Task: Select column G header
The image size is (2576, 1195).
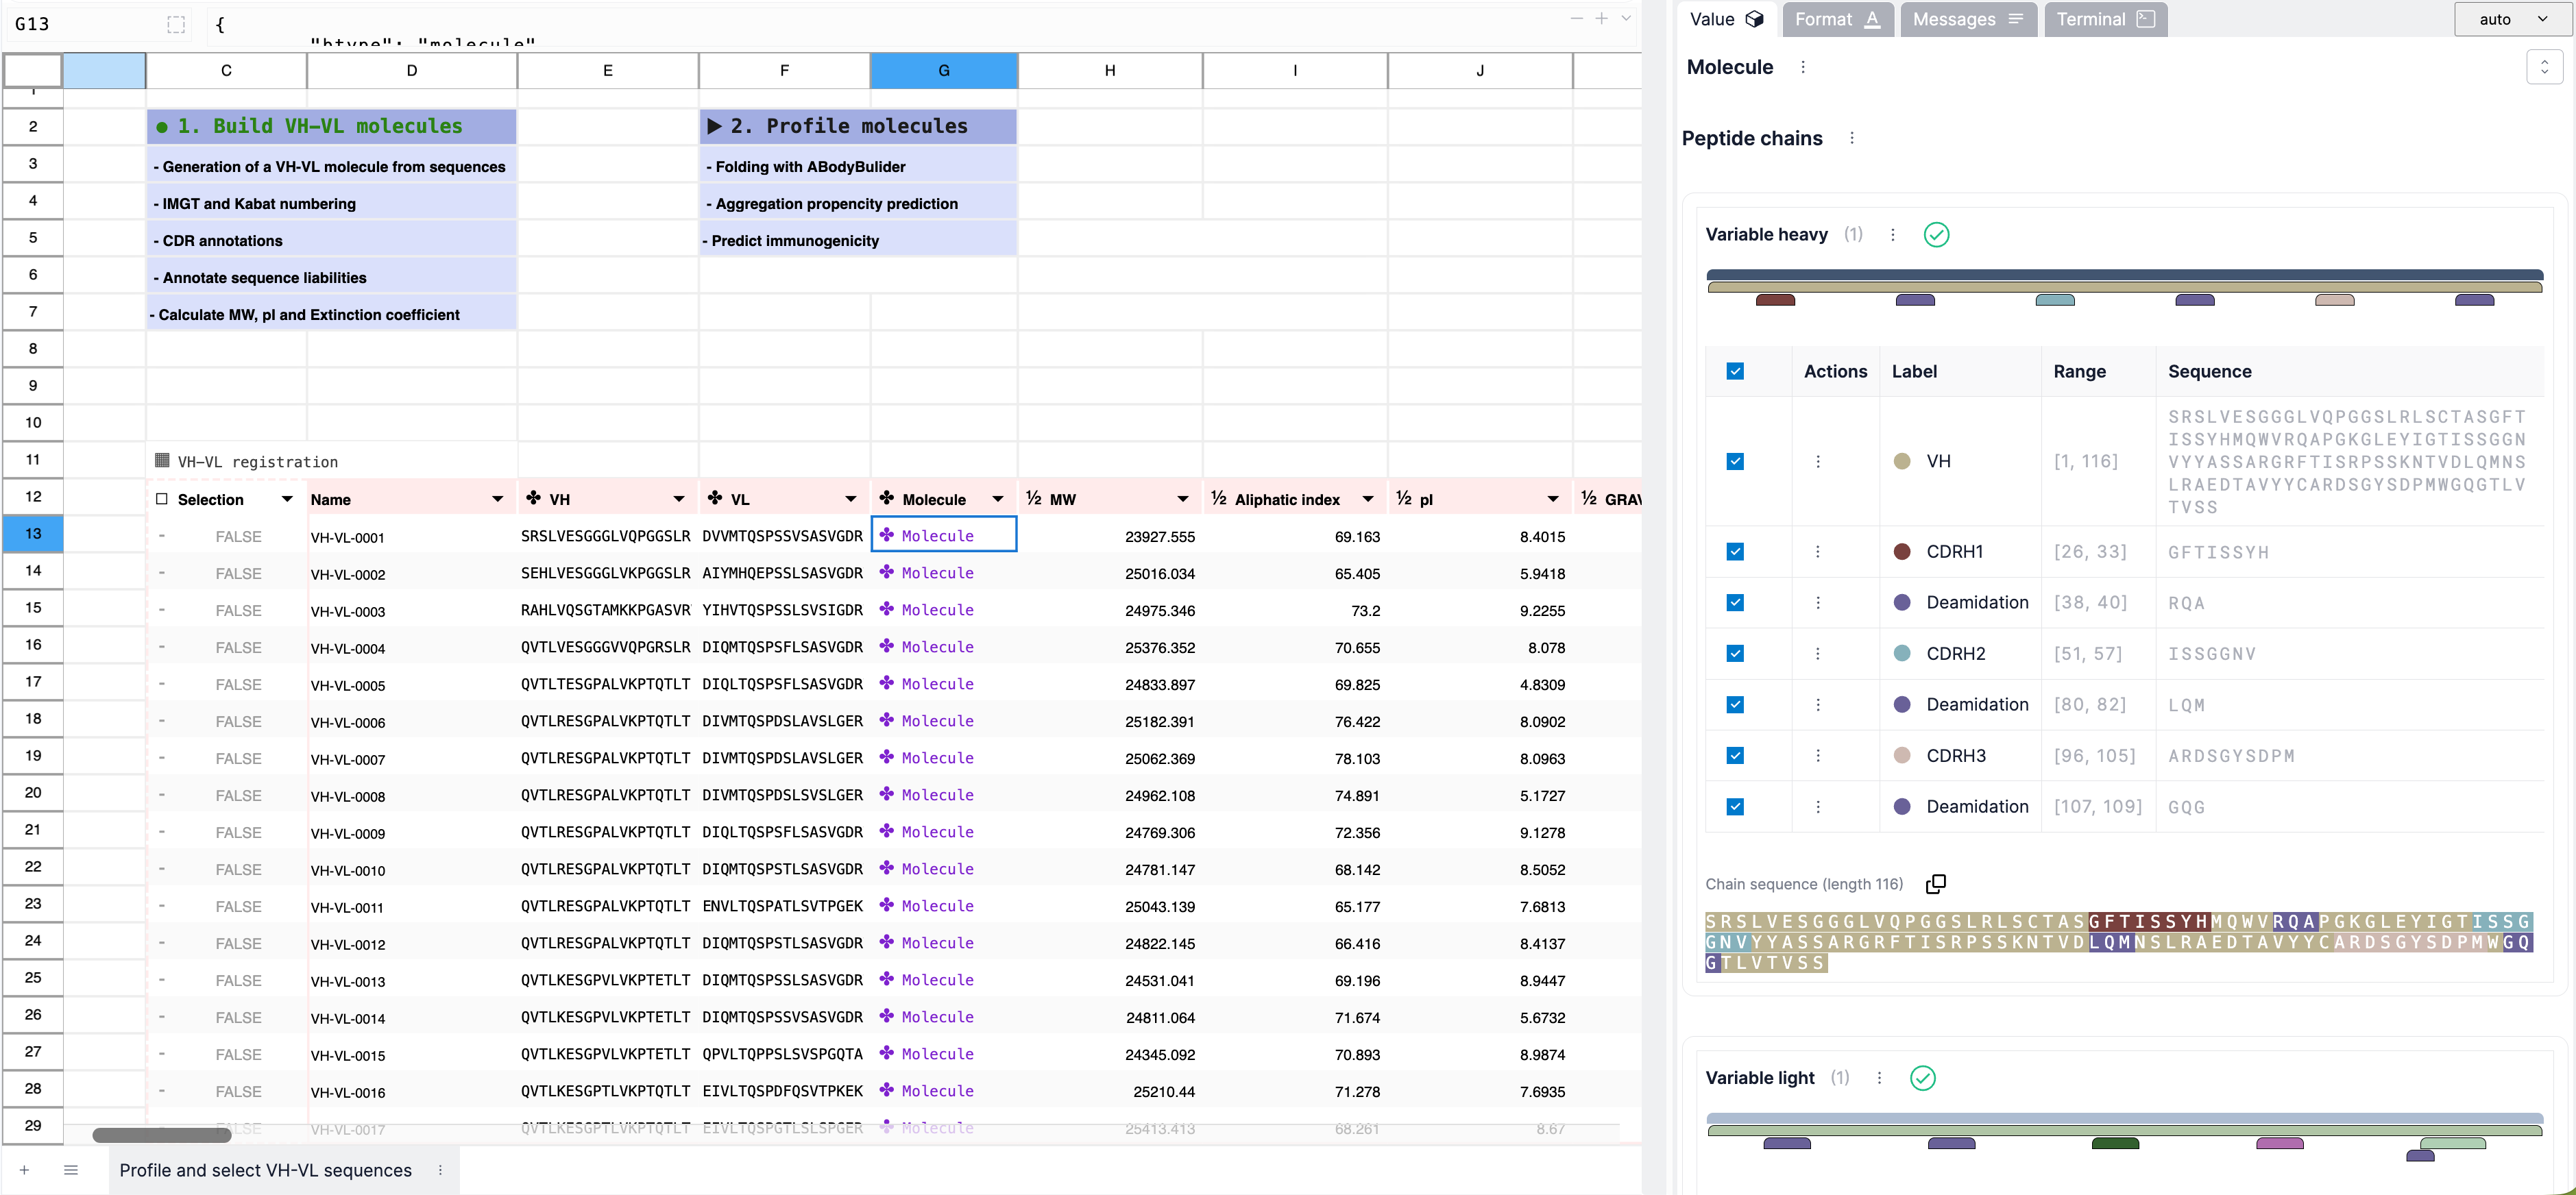Action: pyautogui.click(x=944, y=70)
